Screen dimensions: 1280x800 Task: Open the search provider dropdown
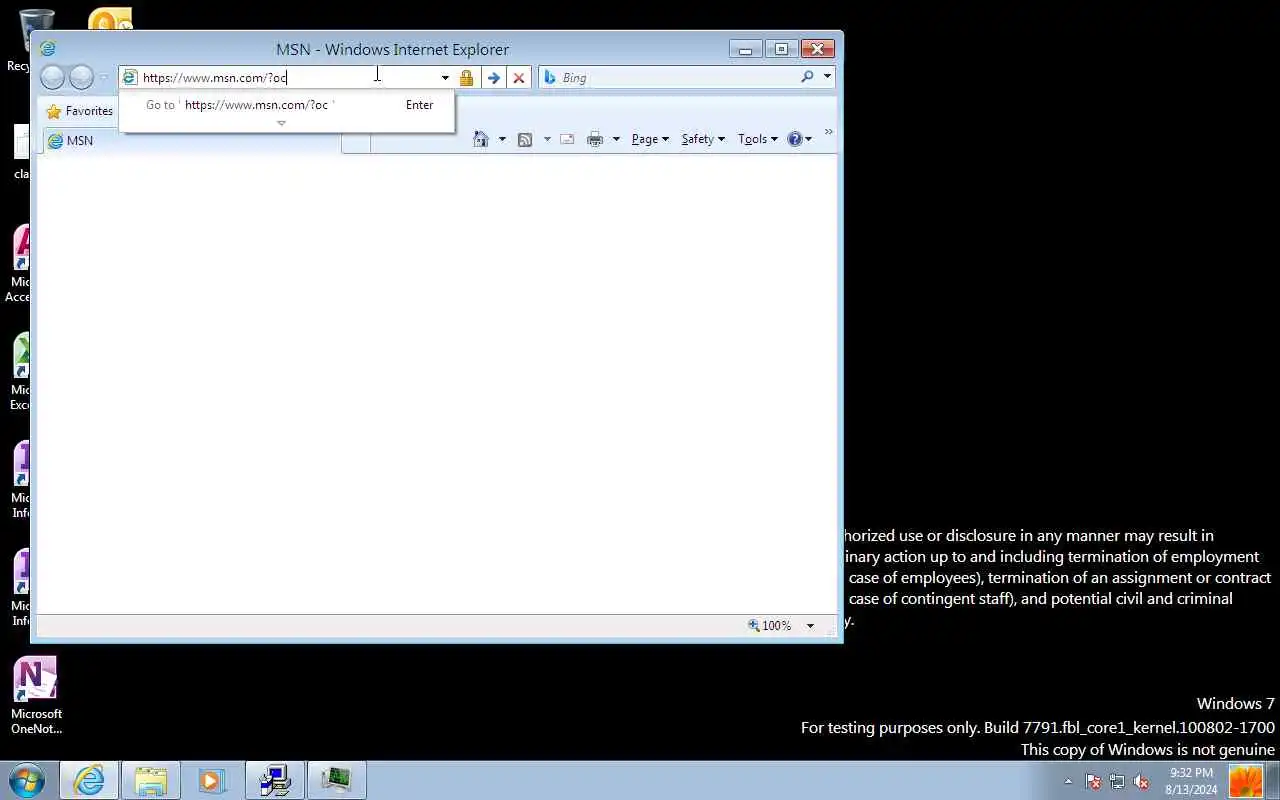click(x=827, y=77)
